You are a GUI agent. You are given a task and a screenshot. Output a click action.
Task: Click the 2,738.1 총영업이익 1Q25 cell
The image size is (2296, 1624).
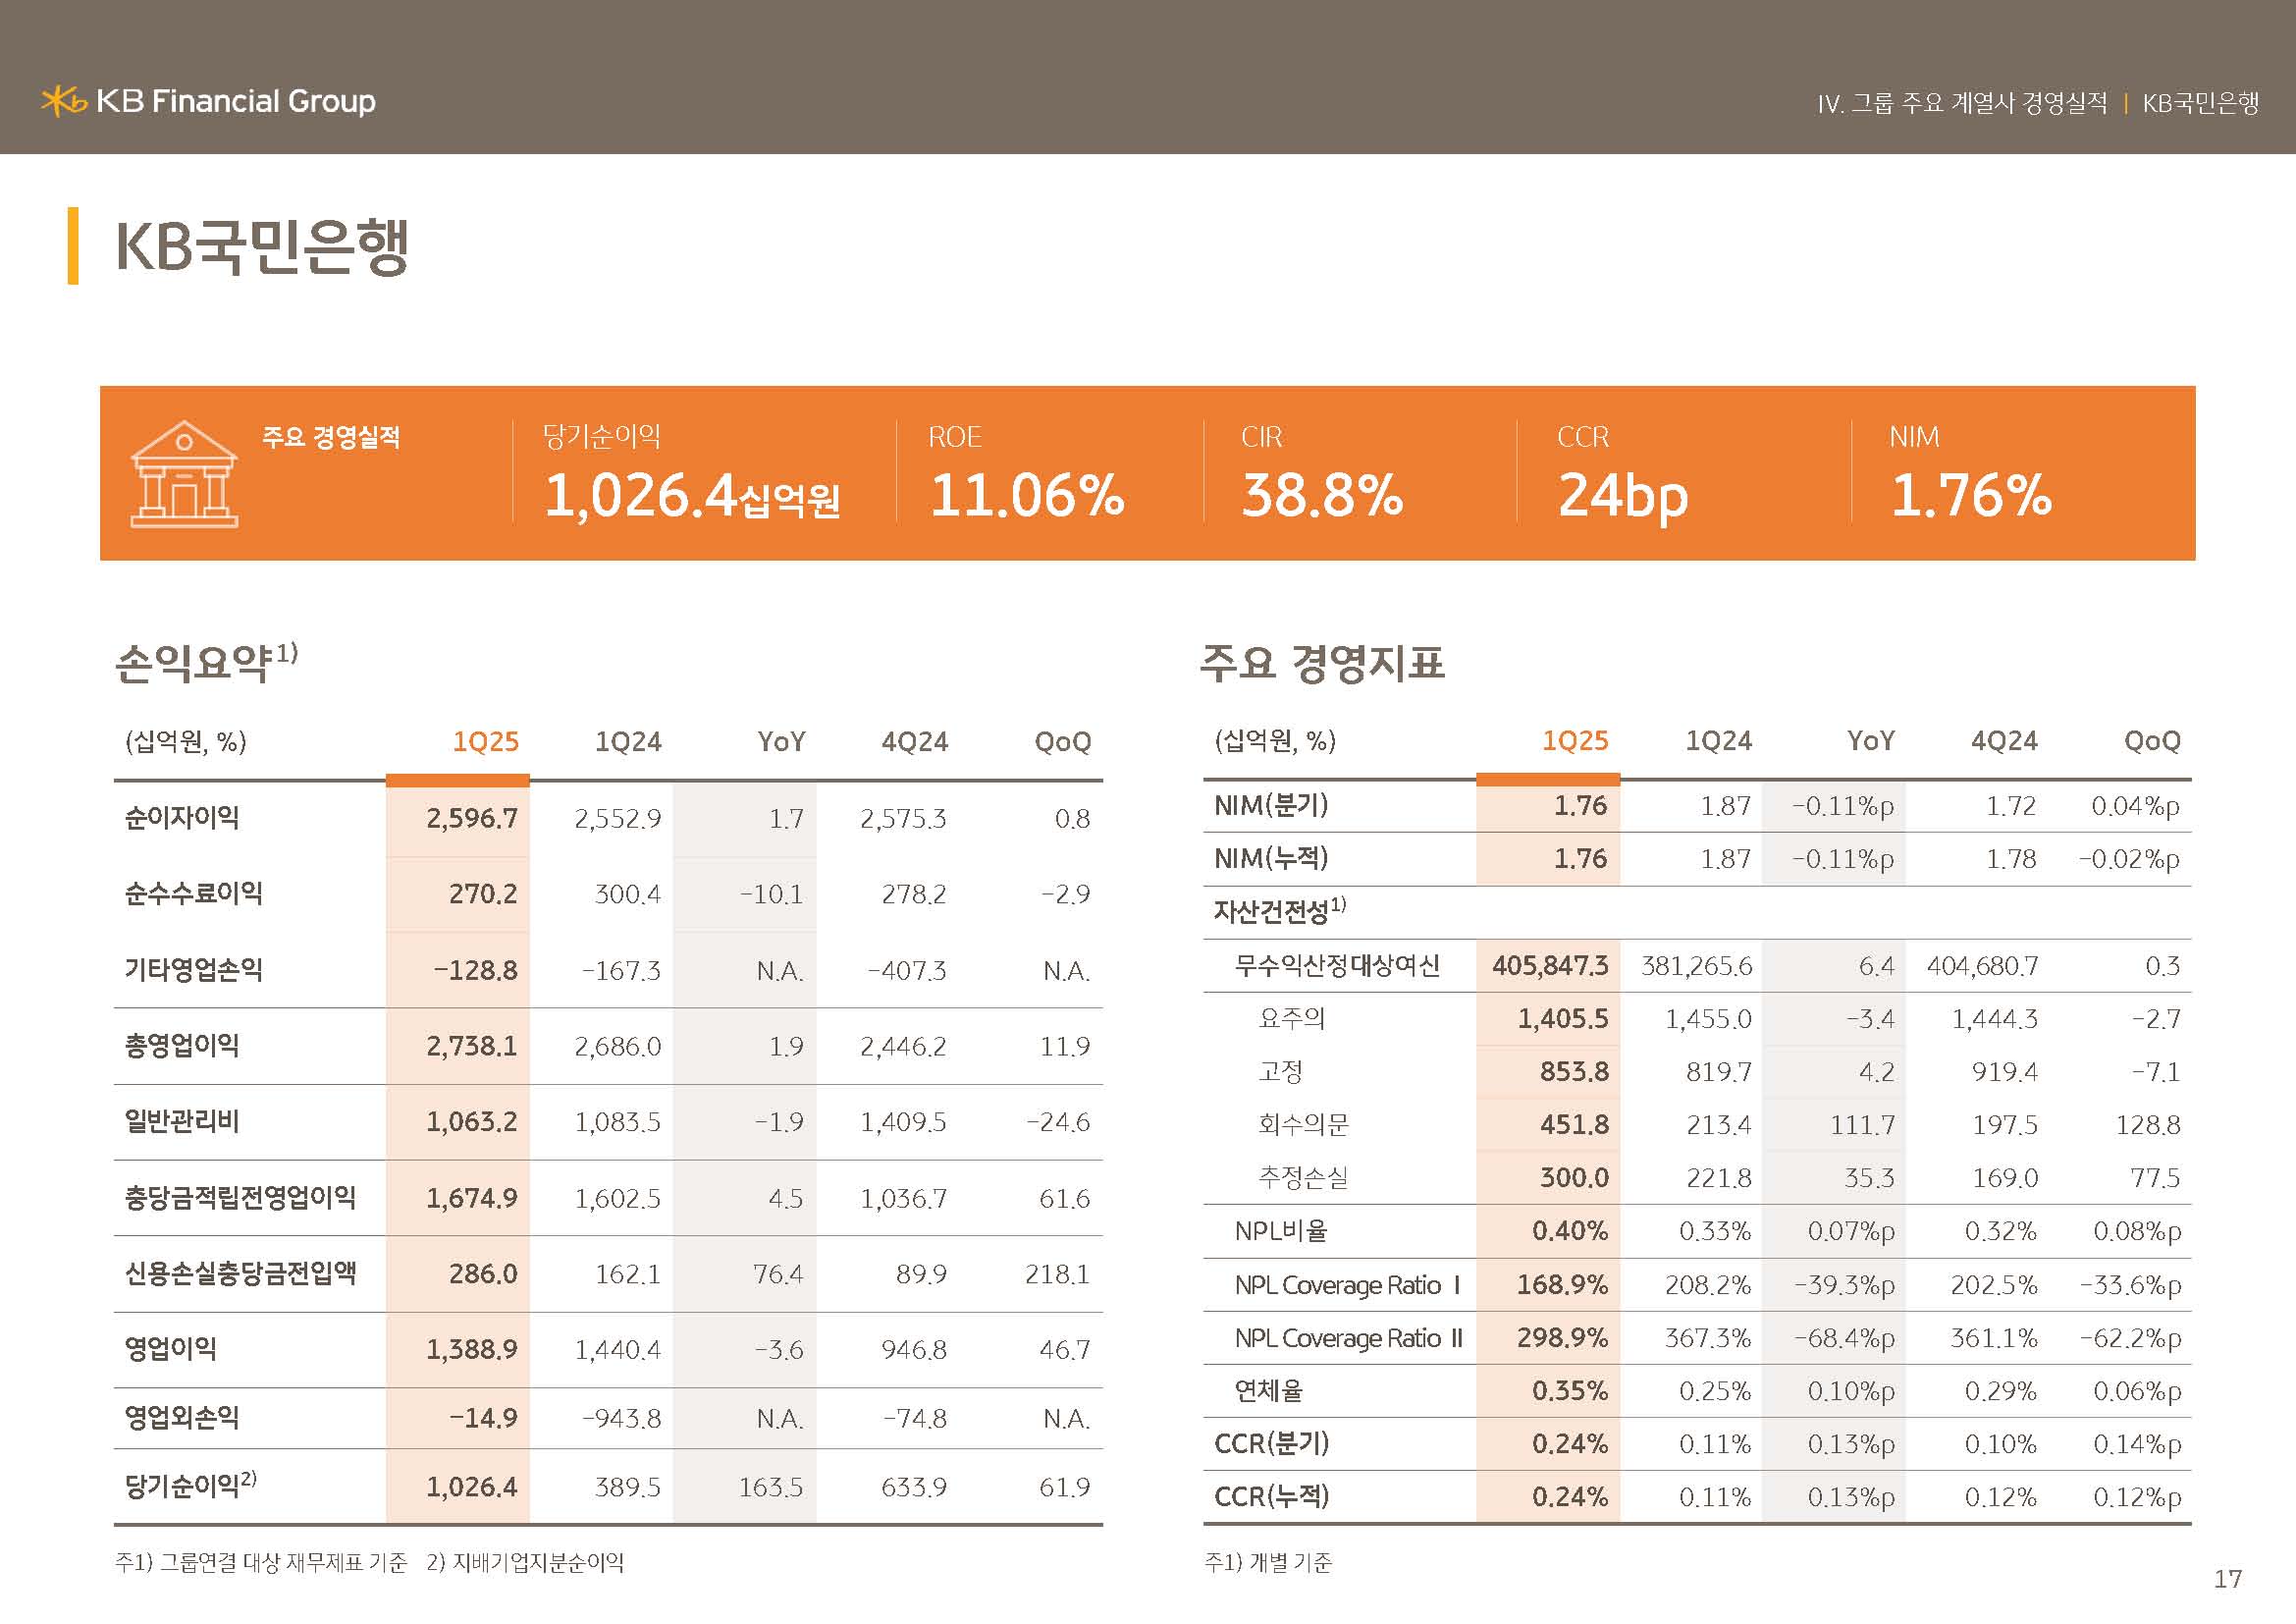[x=471, y=1046]
